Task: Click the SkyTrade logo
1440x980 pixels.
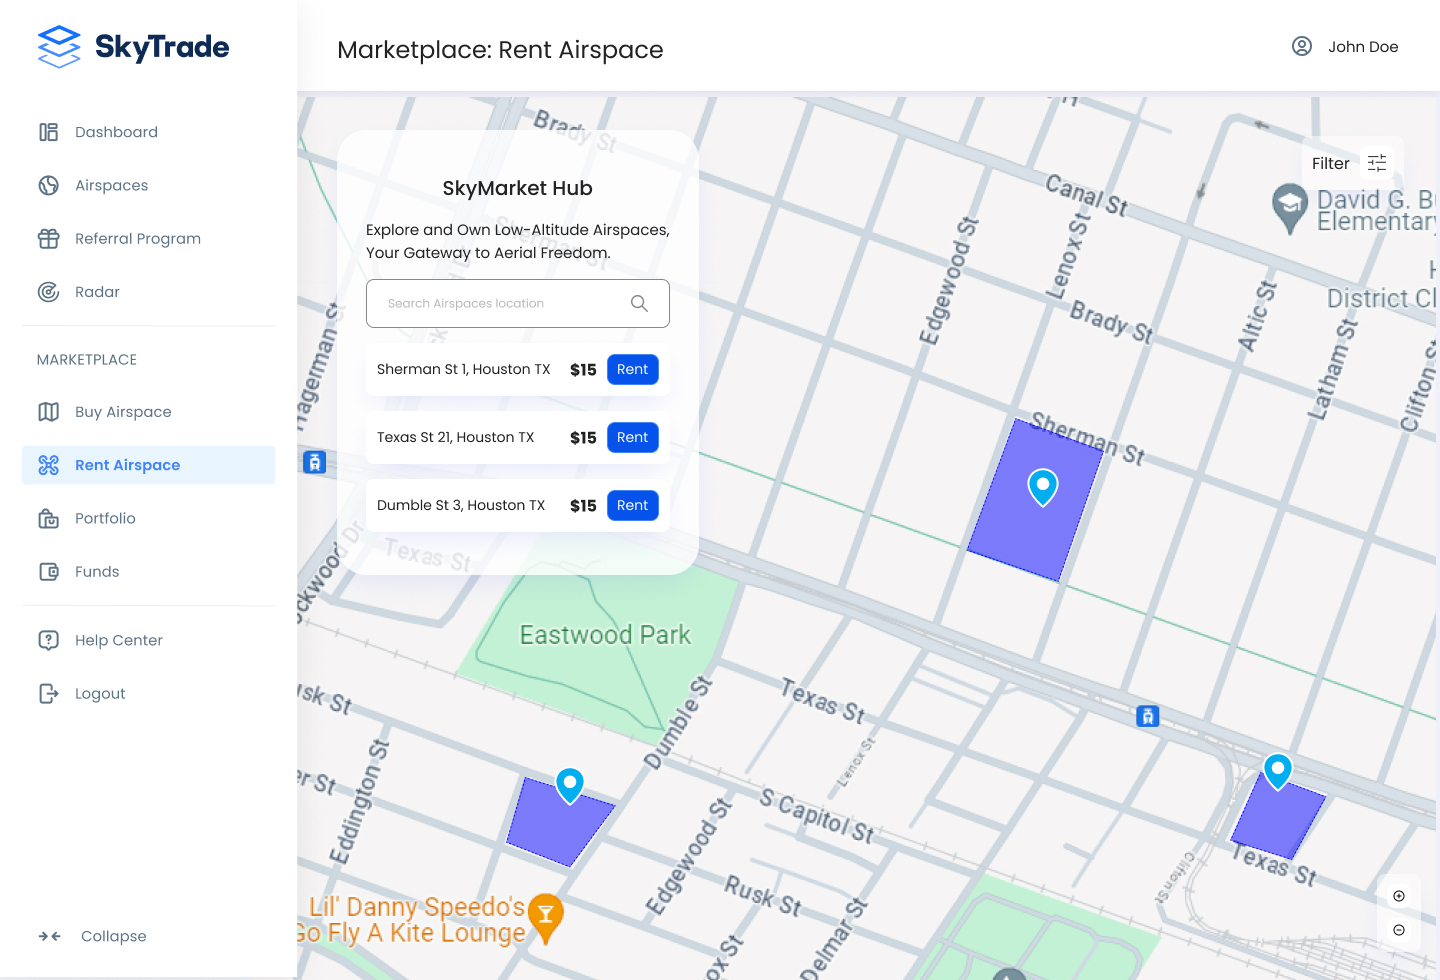Action: click(133, 47)
